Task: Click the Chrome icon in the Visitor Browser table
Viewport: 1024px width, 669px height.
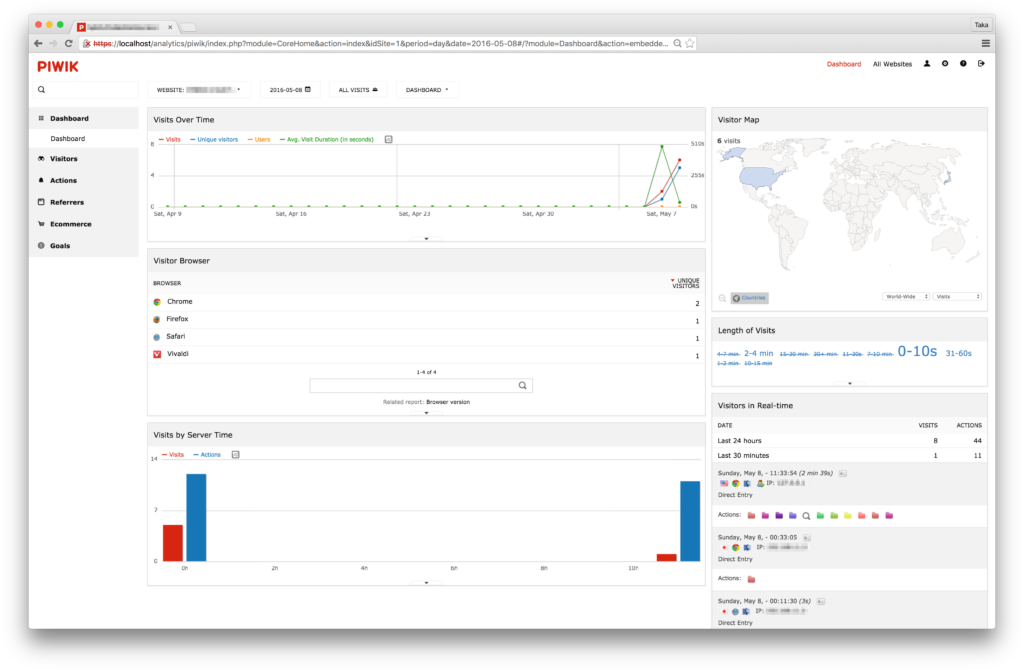Action: coord(157,302)
